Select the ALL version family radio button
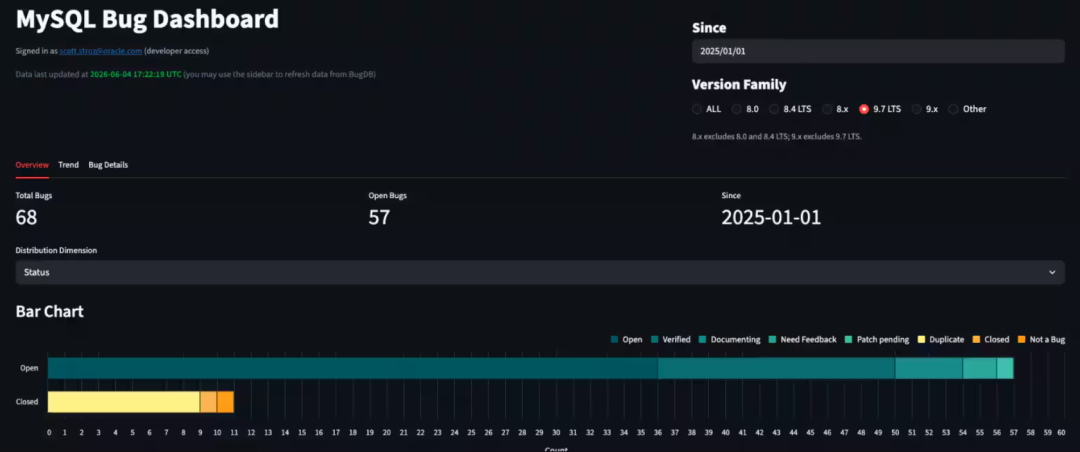 (x=697, y=109)
